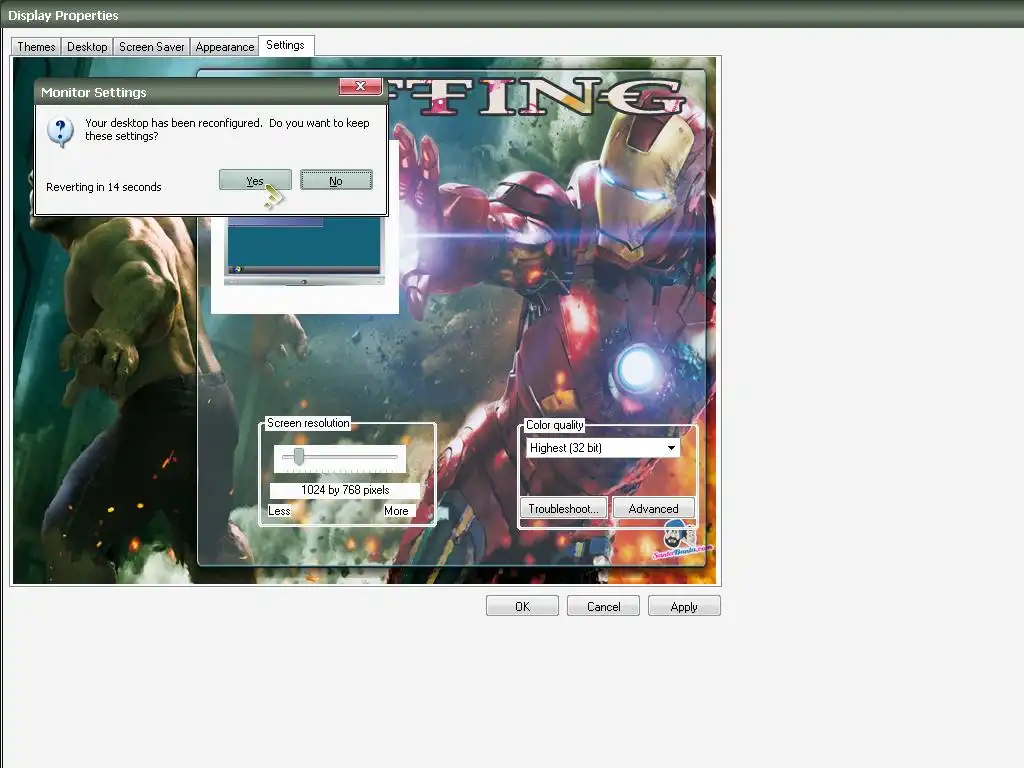Click the Color quality group label

[555, 425]
